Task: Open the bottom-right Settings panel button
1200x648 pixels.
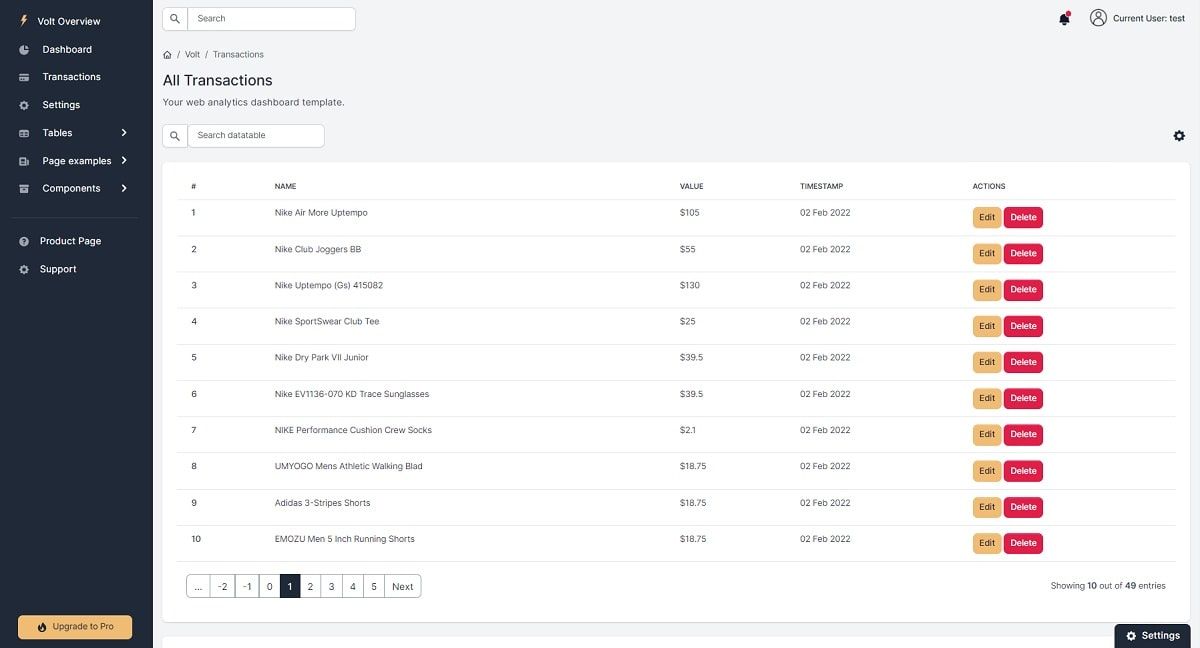Action: 1153,636
